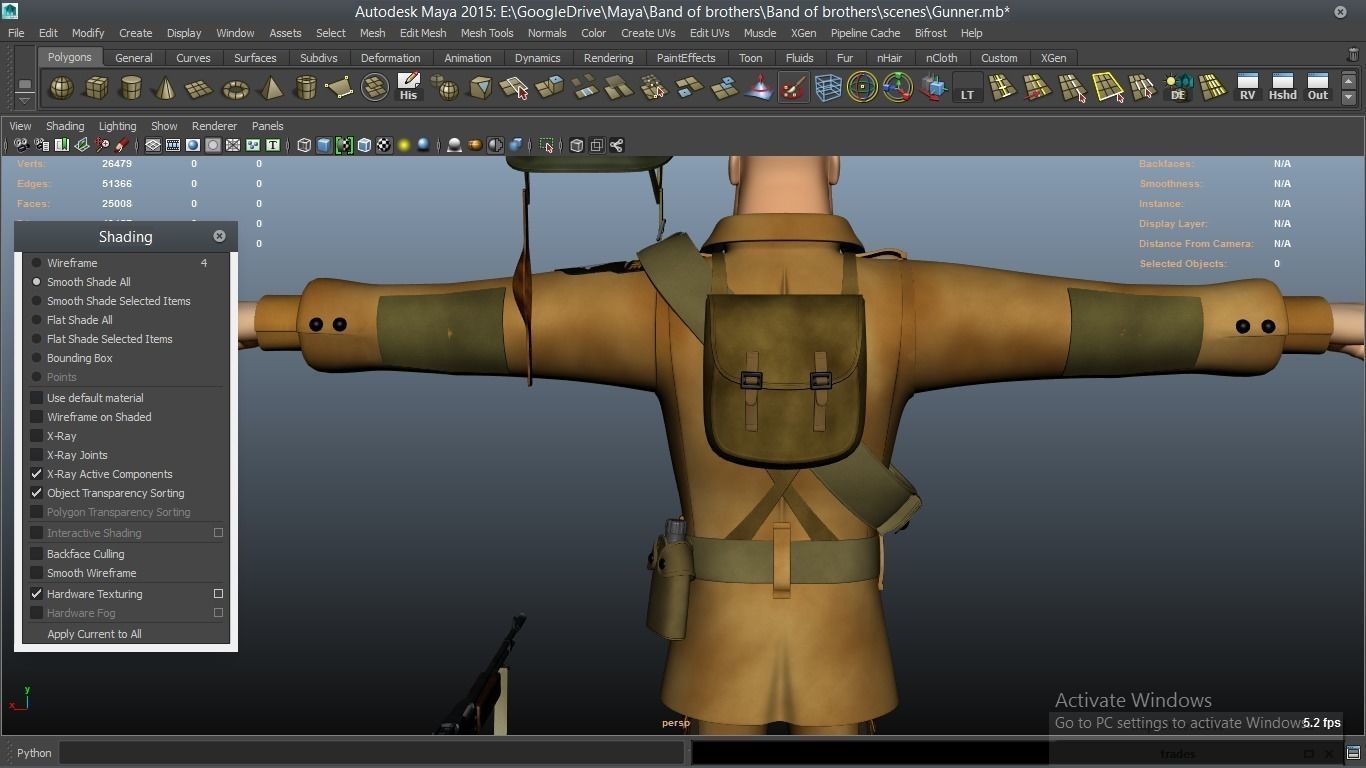Select Bounding Box shading radio option
This screenshot has height=768, width=1366.
(x=37, y=358)
